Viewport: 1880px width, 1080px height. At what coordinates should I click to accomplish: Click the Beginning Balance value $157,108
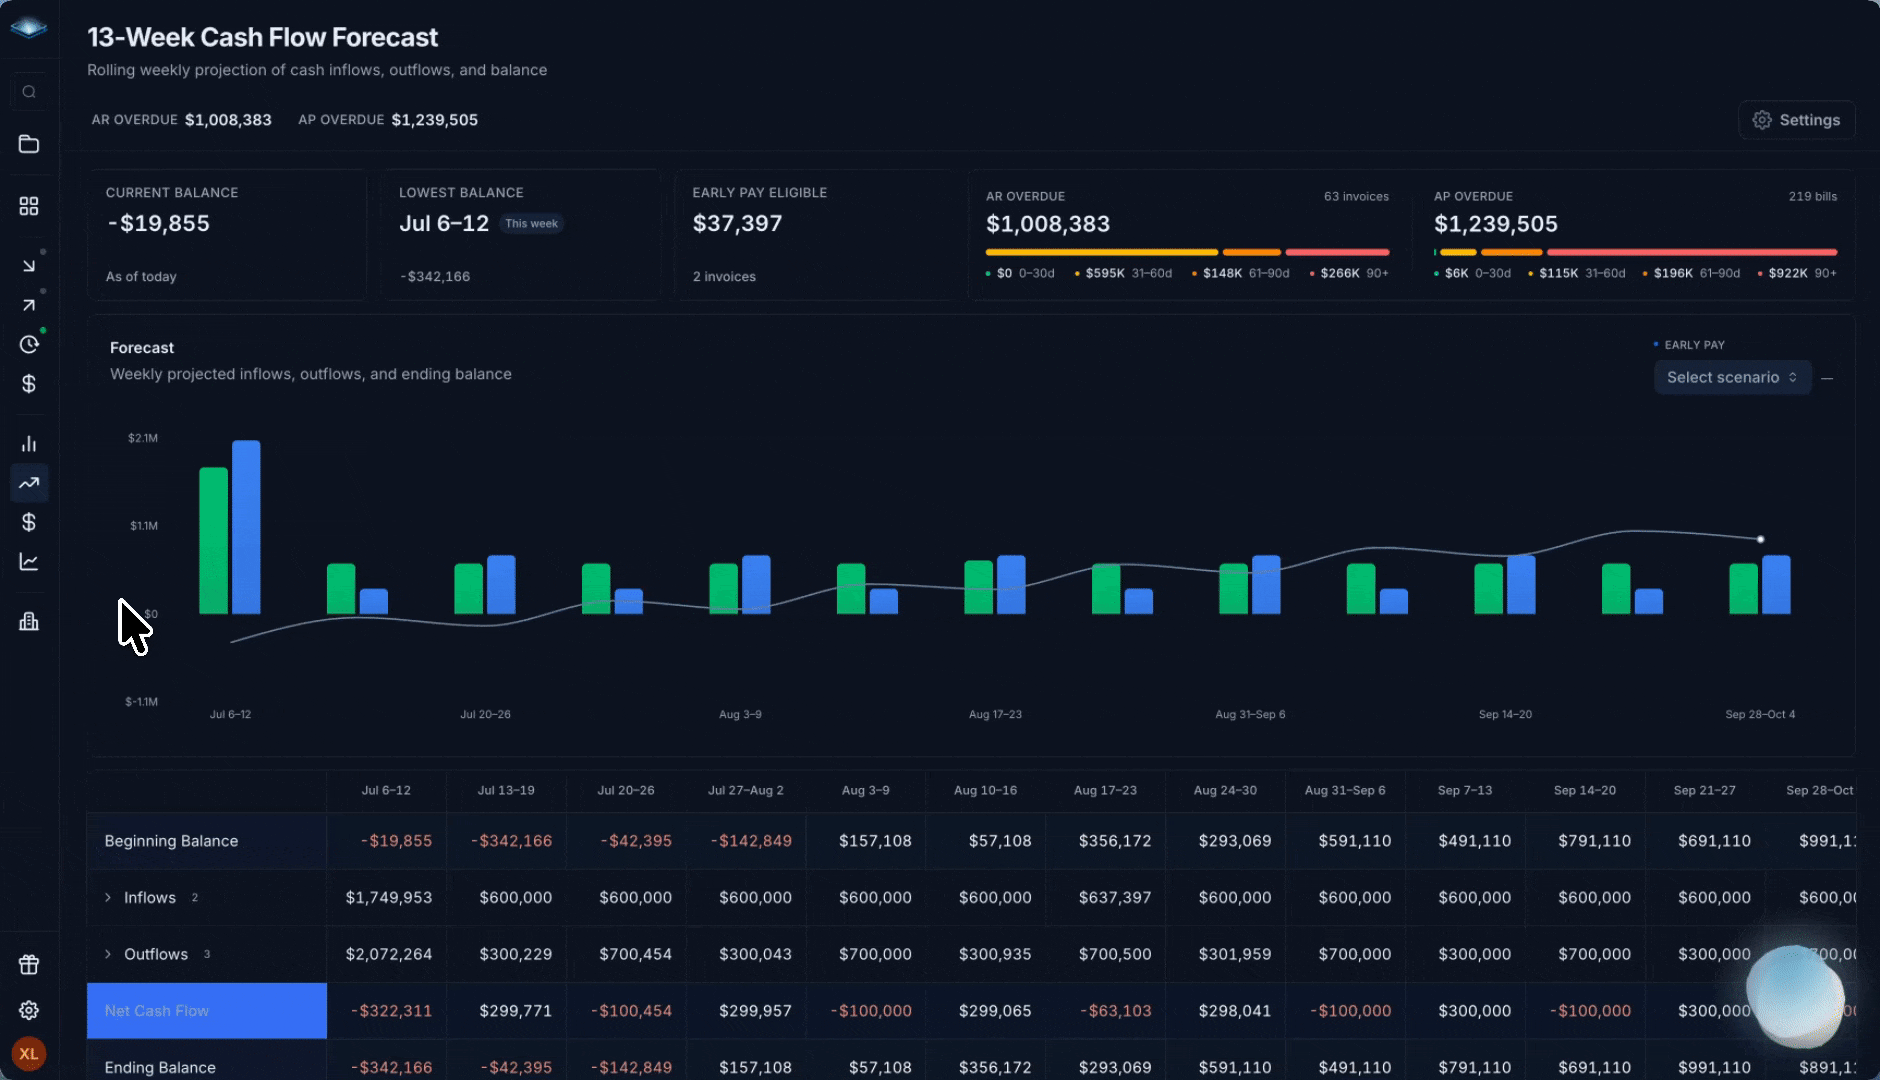tap(875, 841)
